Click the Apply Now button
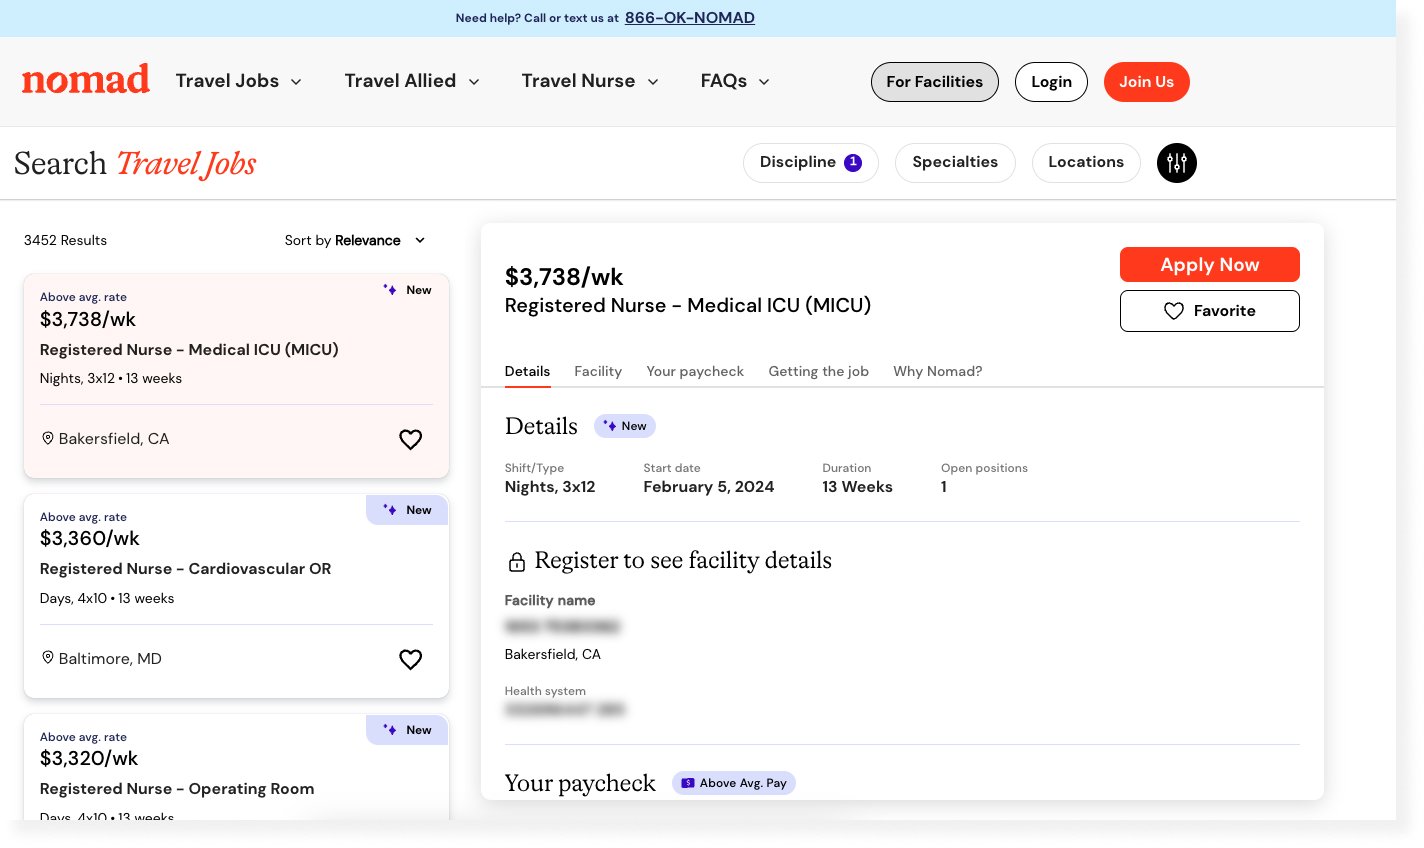Image resolution: width=1424 pixels, height=848 pixels. pyautogui.click(x=1210, y=264)
